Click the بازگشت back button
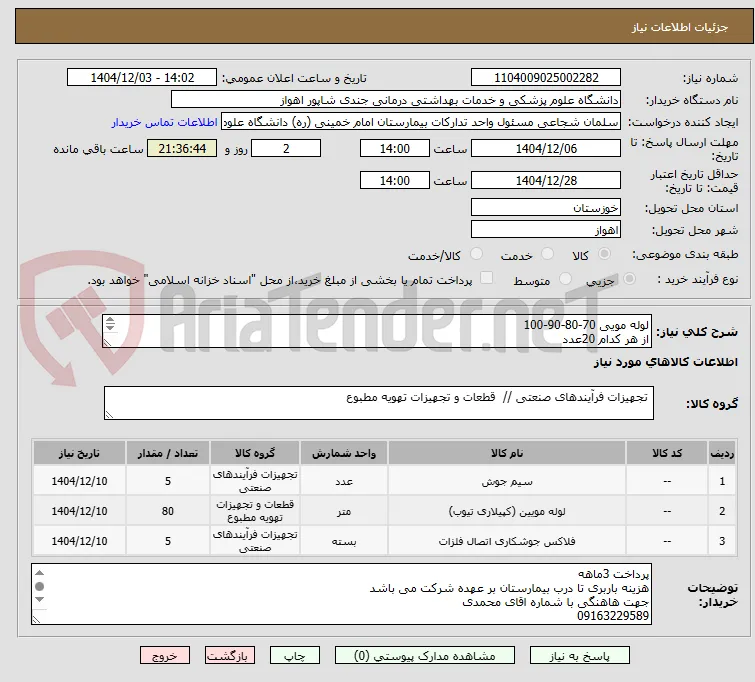The image size is (755, 682). 230,656
